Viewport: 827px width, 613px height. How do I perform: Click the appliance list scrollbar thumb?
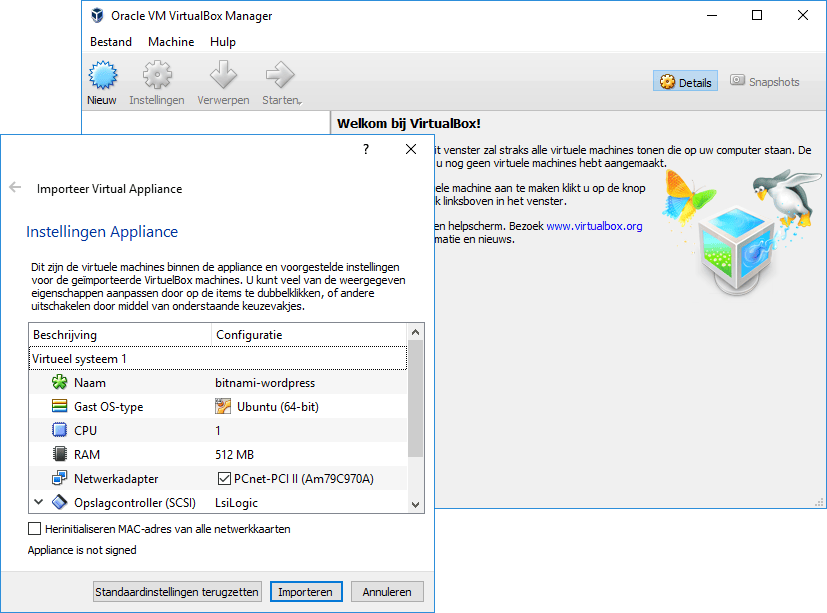[x=415, y=398]
